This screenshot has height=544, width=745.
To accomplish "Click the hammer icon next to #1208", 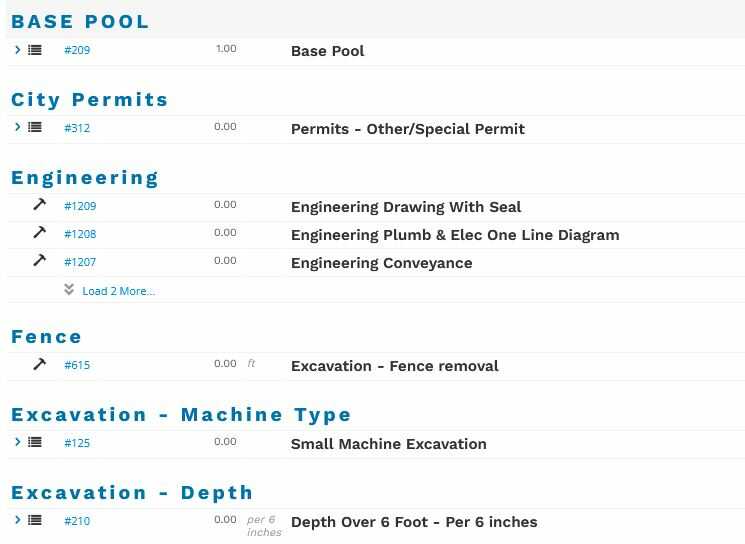I will 40,233.
